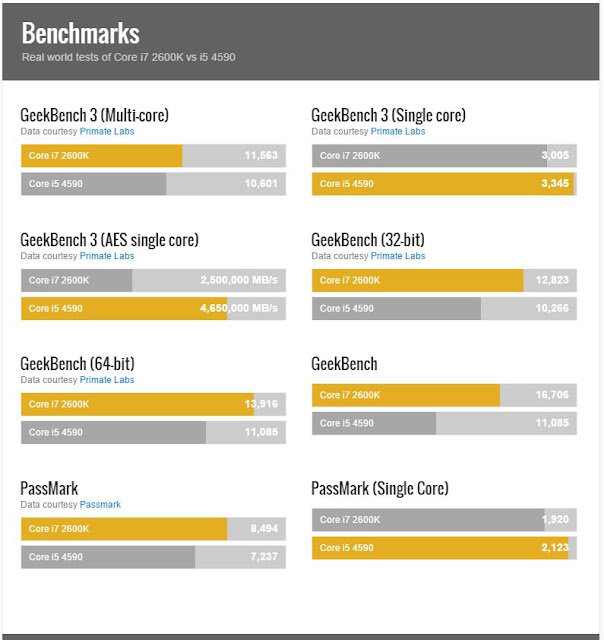Select Core i7 2600K bar scoring 13,916
This screenshot has width=604, height=640.
153,404
